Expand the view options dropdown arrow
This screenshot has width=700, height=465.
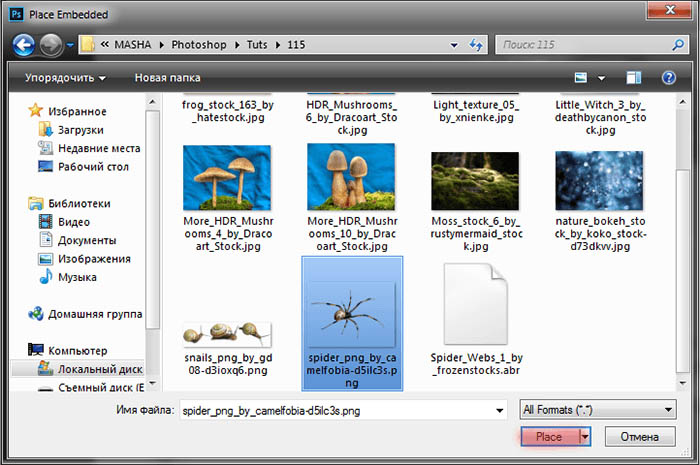(x=601, y=78)
